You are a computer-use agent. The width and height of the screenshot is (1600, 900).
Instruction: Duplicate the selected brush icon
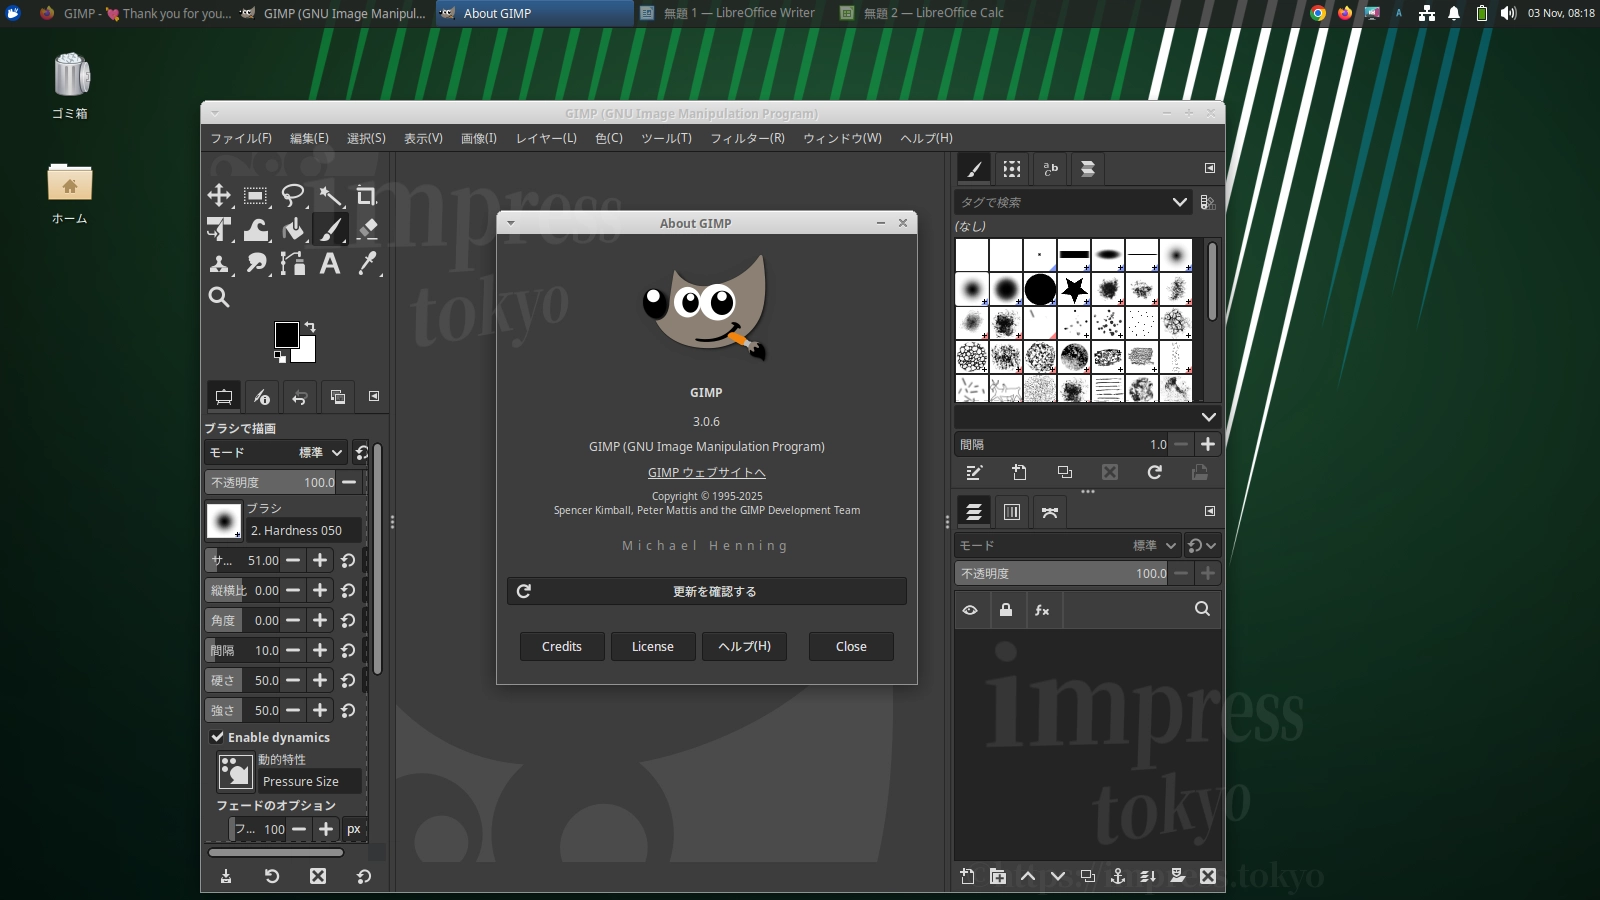click(x=1065, y=472)
